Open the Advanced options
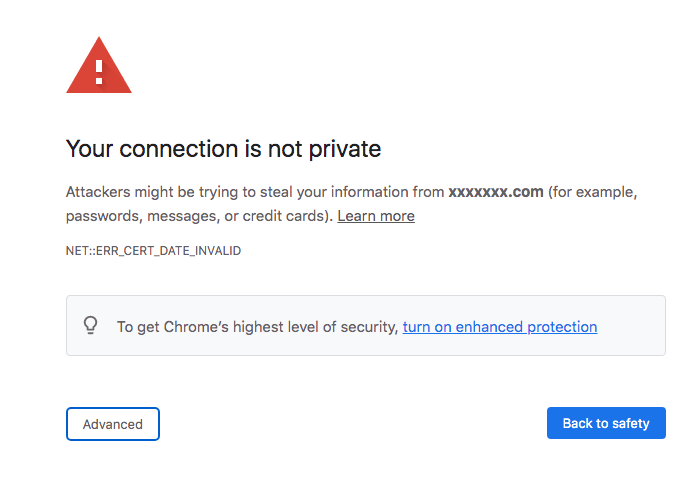 (113, 424)
